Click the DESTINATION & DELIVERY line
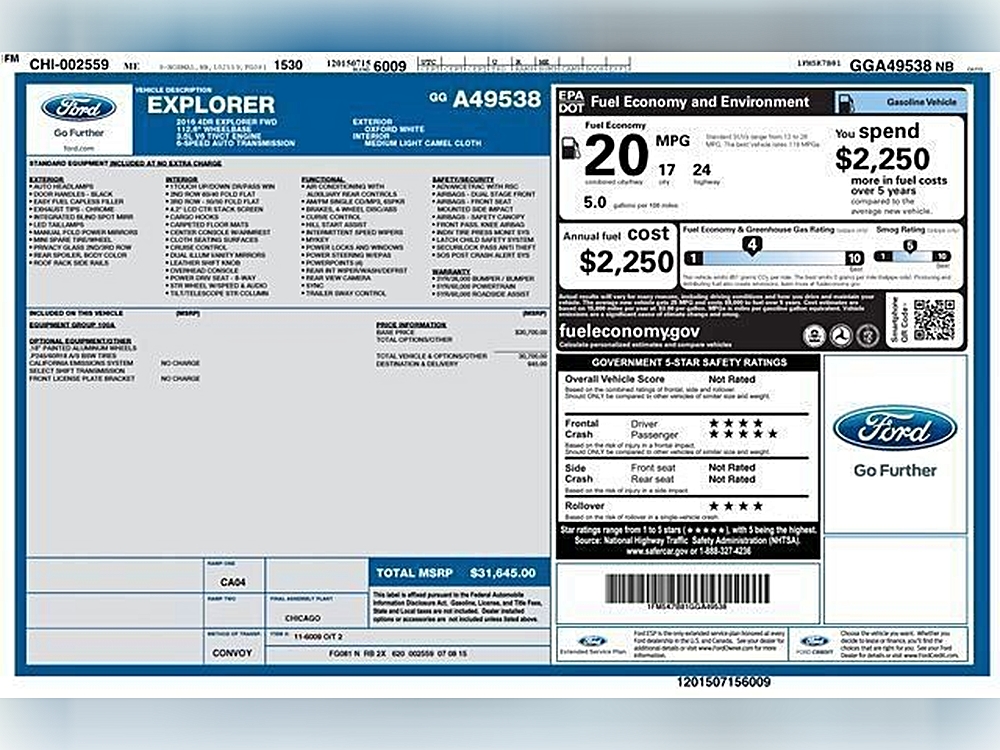 460,364
